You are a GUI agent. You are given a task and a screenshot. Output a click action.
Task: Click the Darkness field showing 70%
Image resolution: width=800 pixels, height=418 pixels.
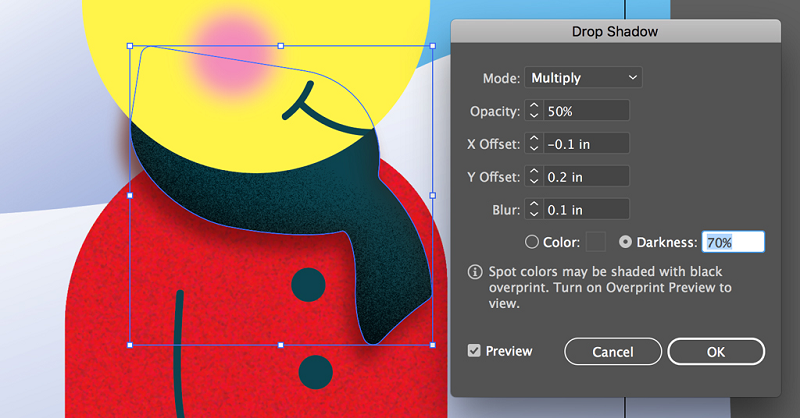click(733, 241)
